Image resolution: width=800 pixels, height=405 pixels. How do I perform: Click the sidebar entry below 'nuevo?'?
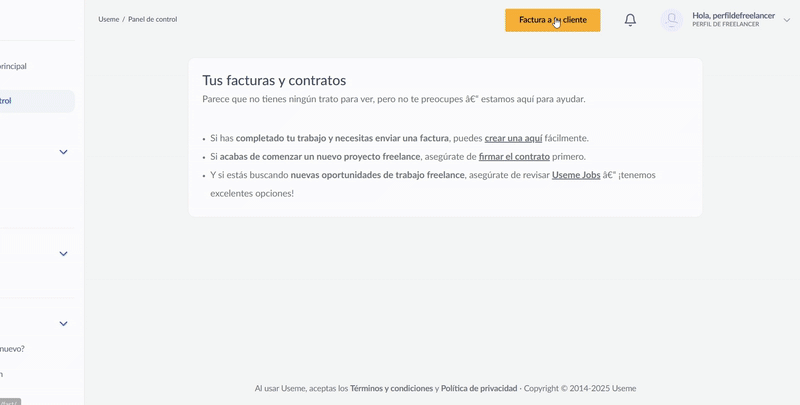click(3, 374)
